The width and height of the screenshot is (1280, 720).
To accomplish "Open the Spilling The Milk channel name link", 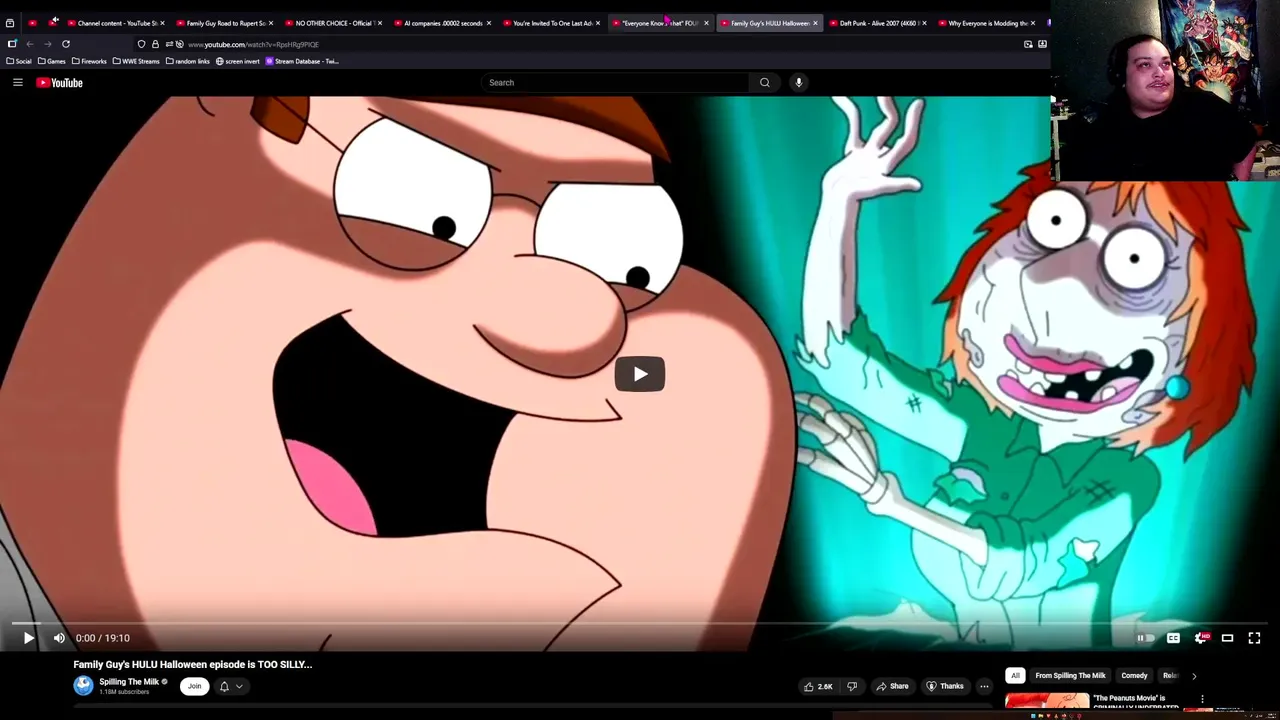I will [x=129, y=682].
